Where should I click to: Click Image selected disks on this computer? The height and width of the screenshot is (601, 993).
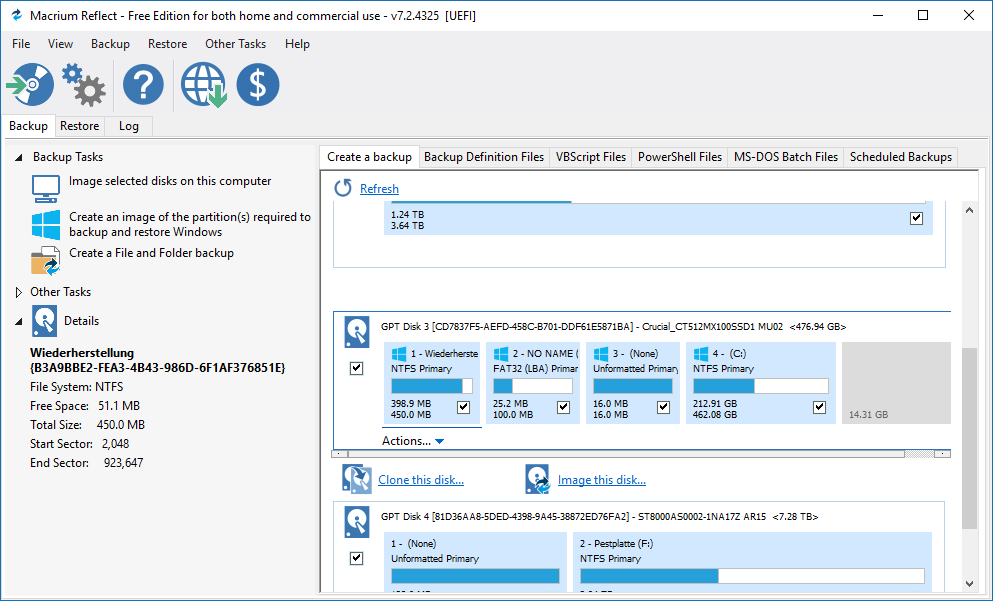click(x=170, y=181)
